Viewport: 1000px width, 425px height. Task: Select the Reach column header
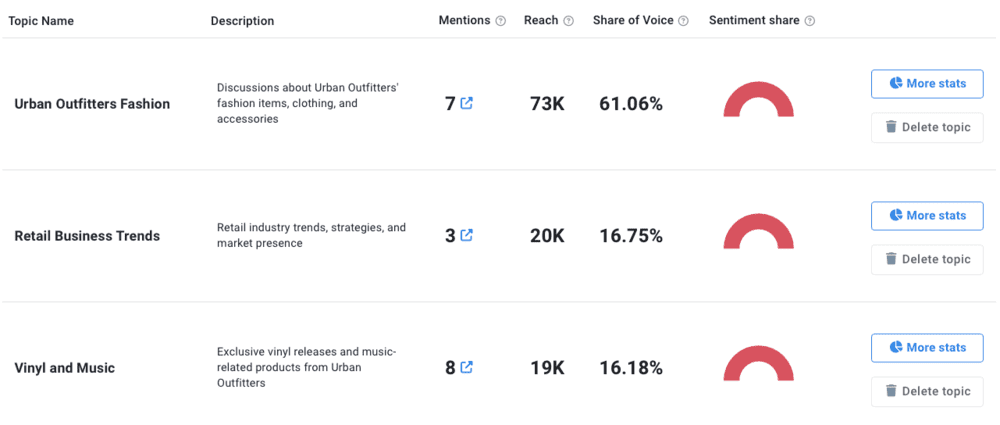pos(541,20)
